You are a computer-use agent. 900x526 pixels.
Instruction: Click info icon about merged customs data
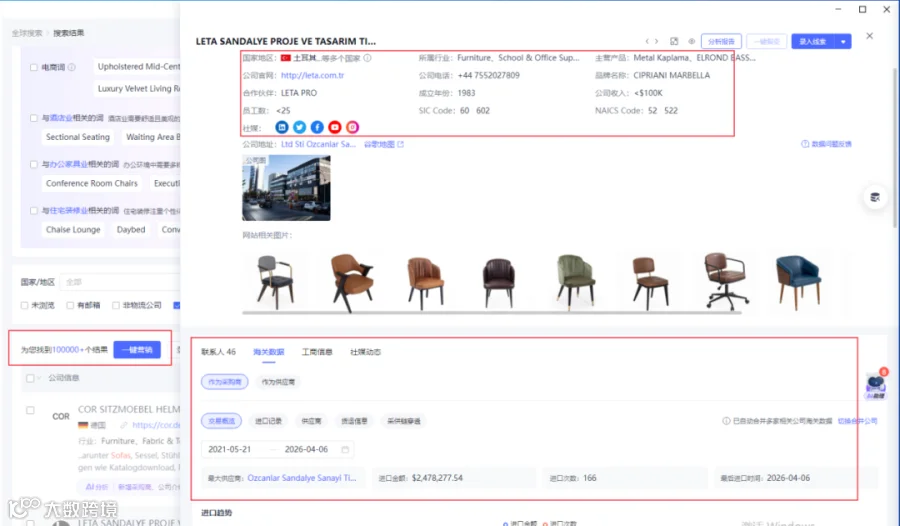pos(726,421)
